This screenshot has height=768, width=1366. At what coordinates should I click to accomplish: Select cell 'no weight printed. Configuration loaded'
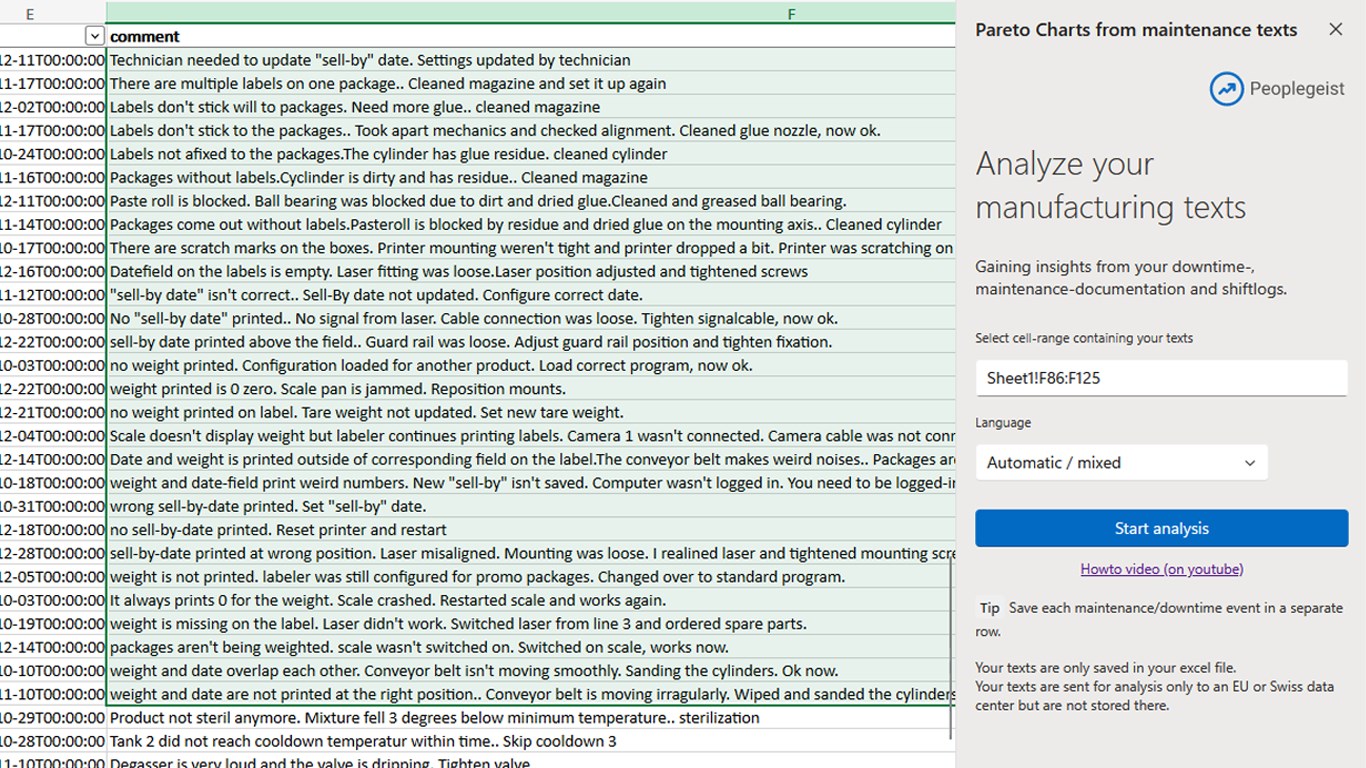[531, 366]
